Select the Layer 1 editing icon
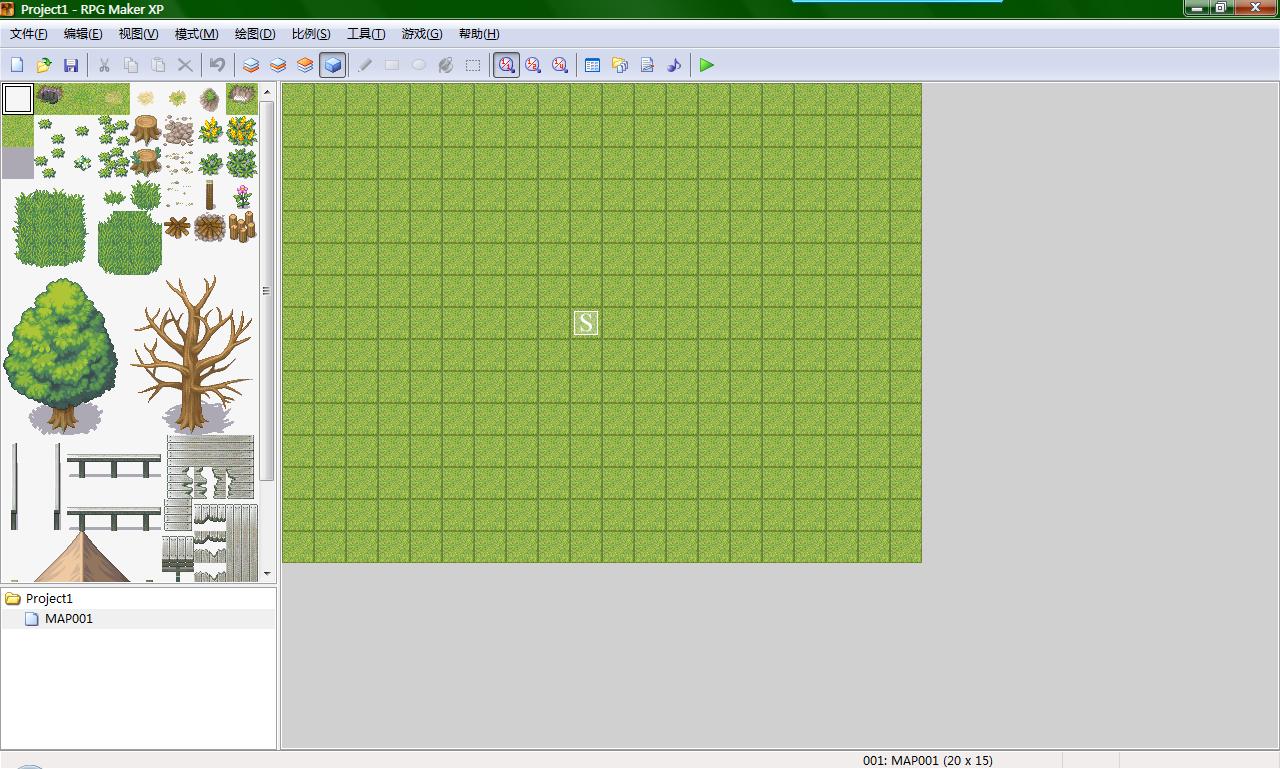Viewport: 1280px width, 769px height. coord(251,65)
